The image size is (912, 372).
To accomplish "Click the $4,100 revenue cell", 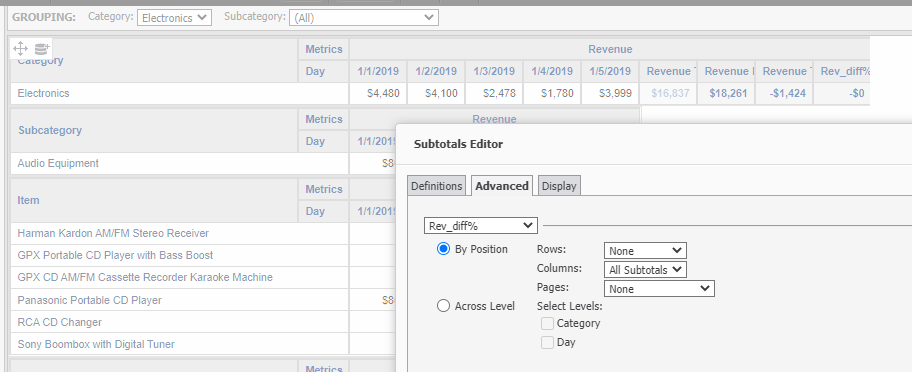I will 436,94.
